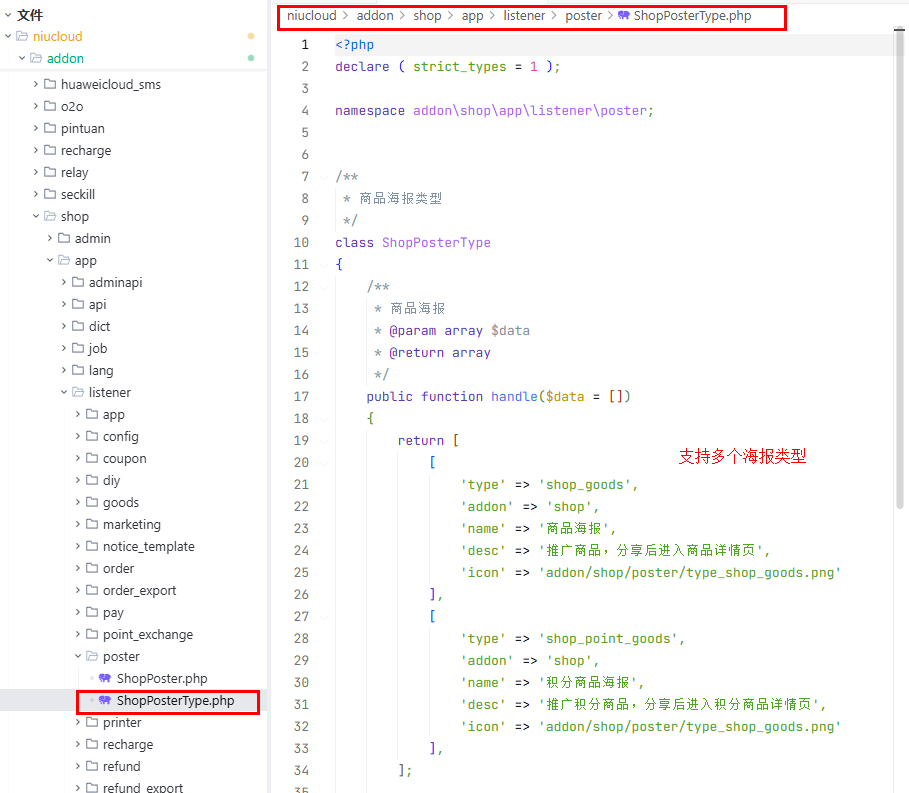Screen dimensions: 909x793
Task: Click line number 17 in gutter
Action: pos(301,396)
